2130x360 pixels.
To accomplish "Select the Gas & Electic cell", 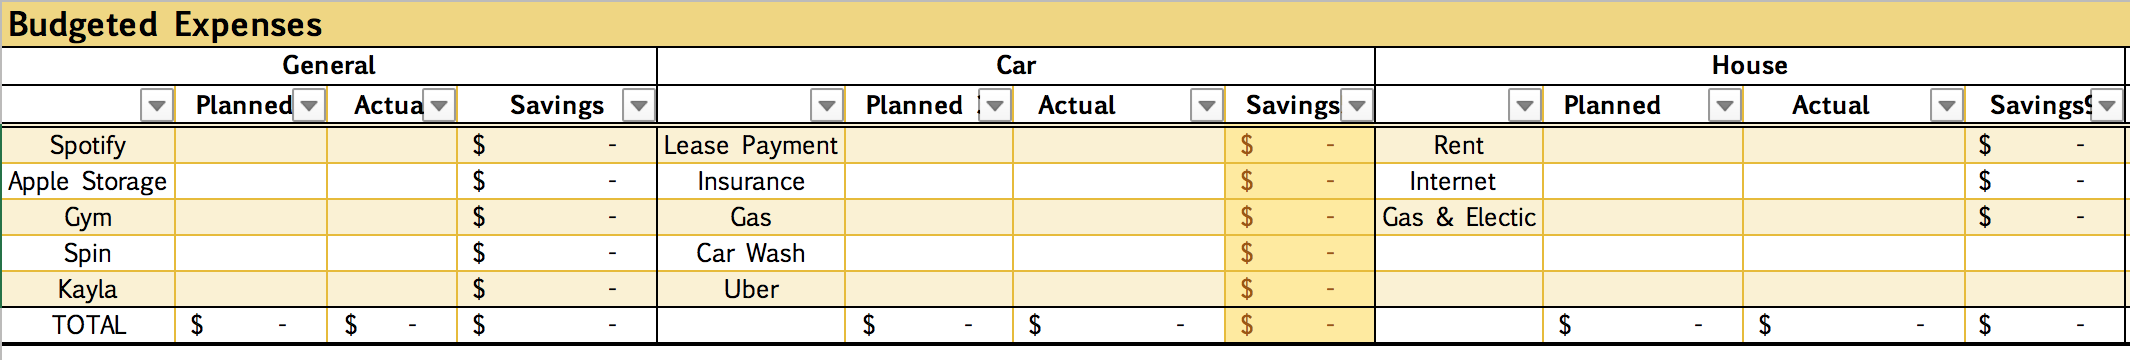I will [1459, 217].
